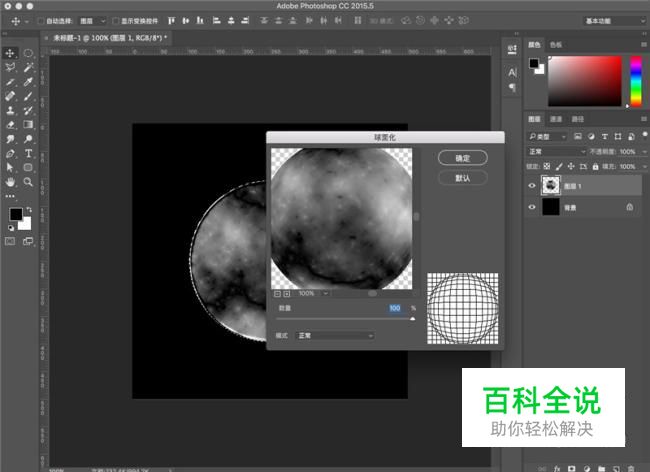The height and width of the screenshot is (472, 650).
Task: Add a layer style with fx button
Action: [x=557, y=469]
